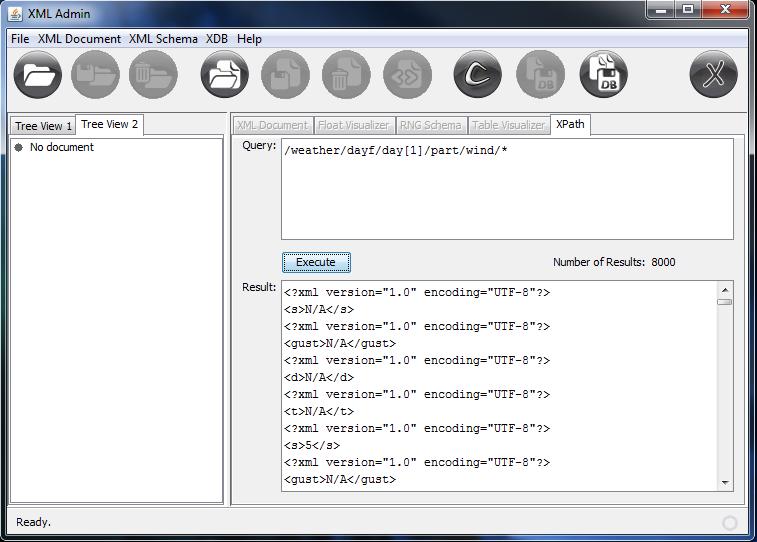Open the Table Visualizer tab
The image size is (757, 542).
508,125
